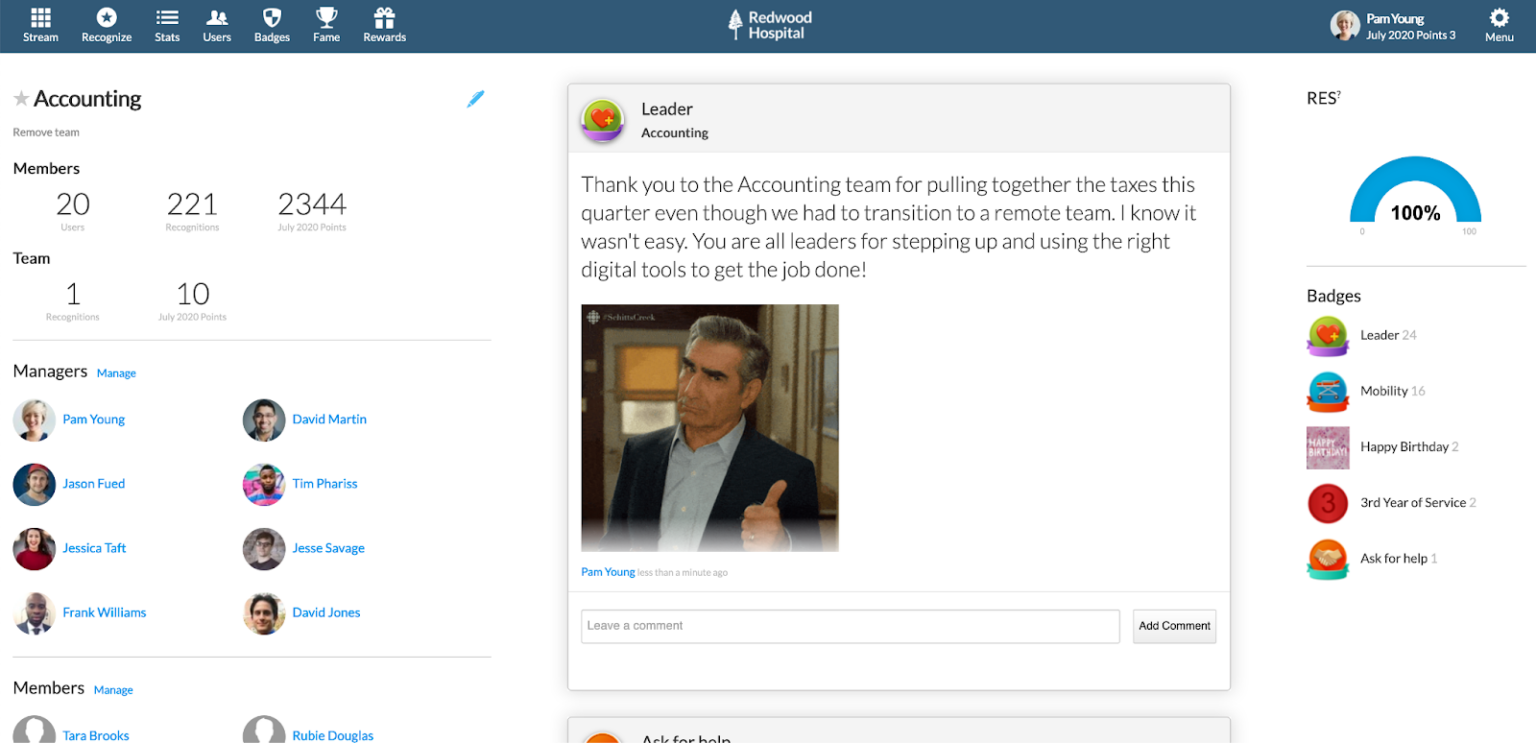This screenshot has height=743, width=1536.
Task: Open the Stream view
Action: click(x=40, y=24)
